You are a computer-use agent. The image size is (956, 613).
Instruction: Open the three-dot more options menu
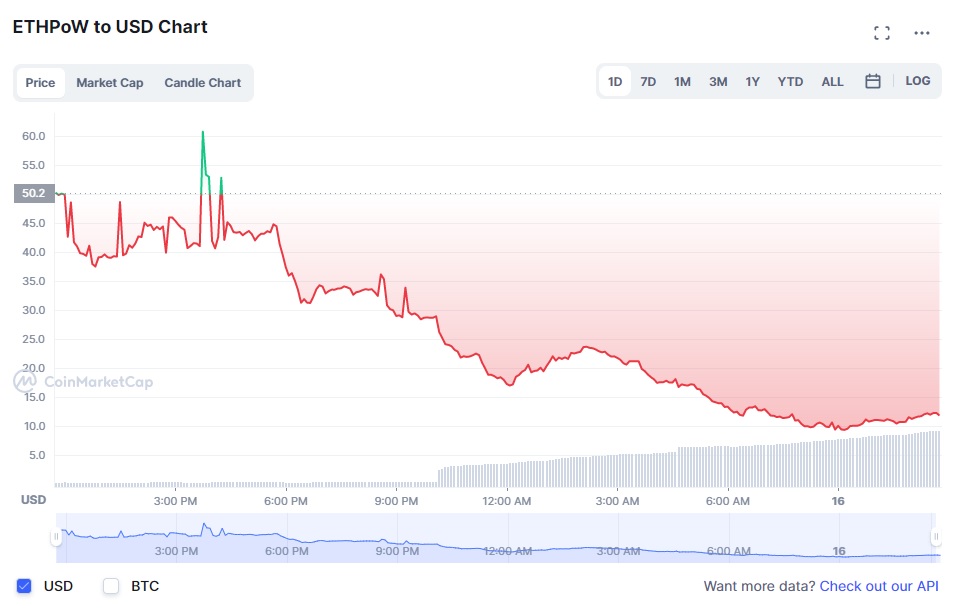point(921,33)
